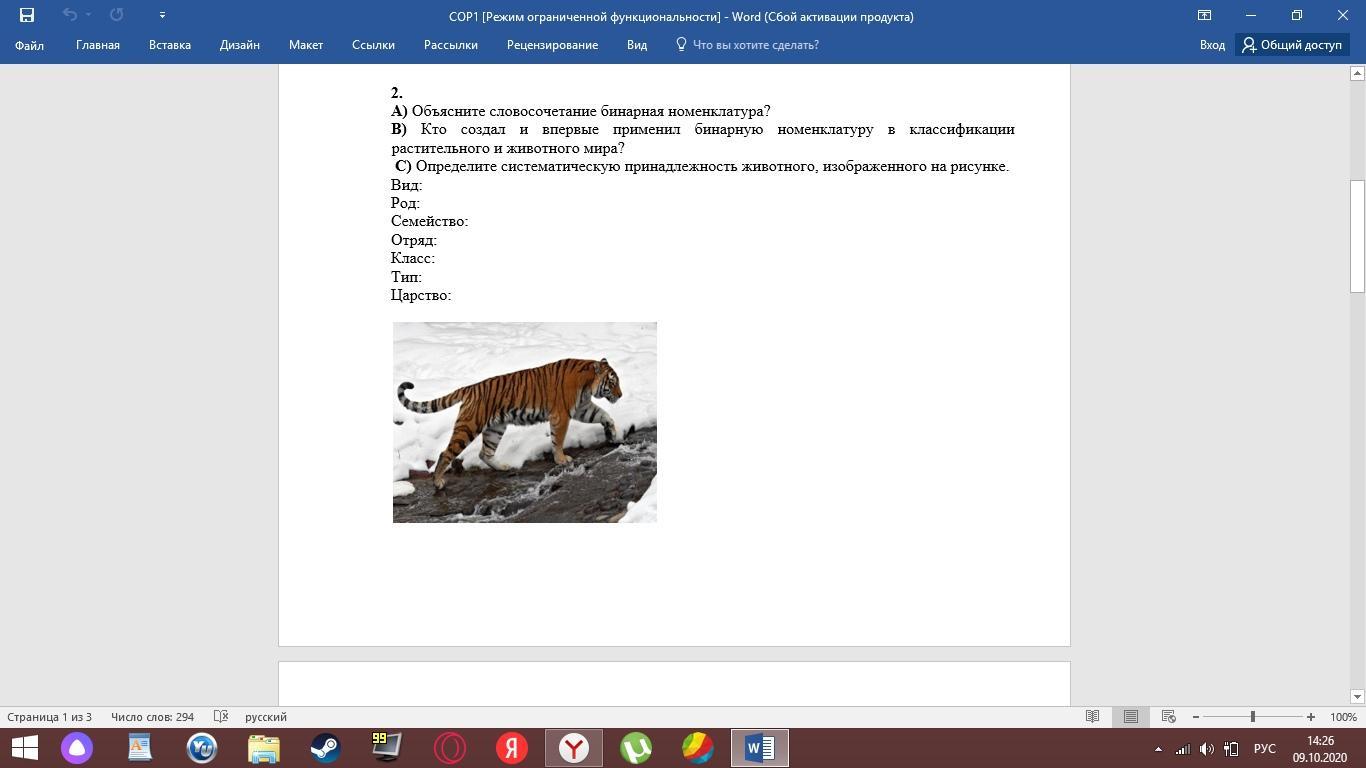Open Ribbon Display Options button

click(1205, 15)
